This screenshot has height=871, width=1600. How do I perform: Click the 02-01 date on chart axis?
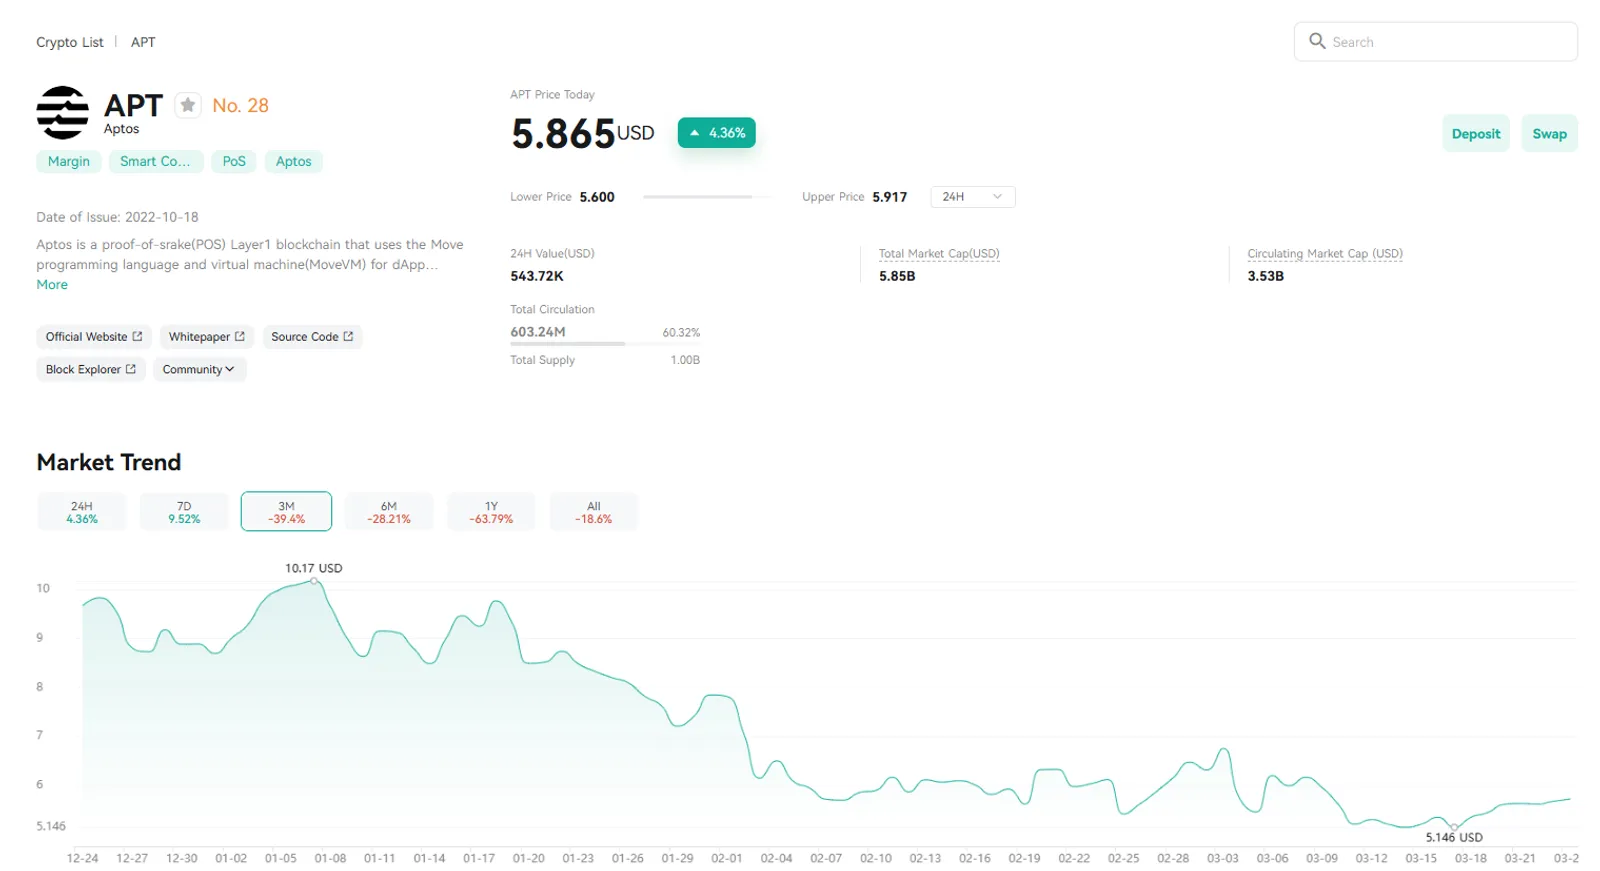pyautogui.click(x=727, y=858)
